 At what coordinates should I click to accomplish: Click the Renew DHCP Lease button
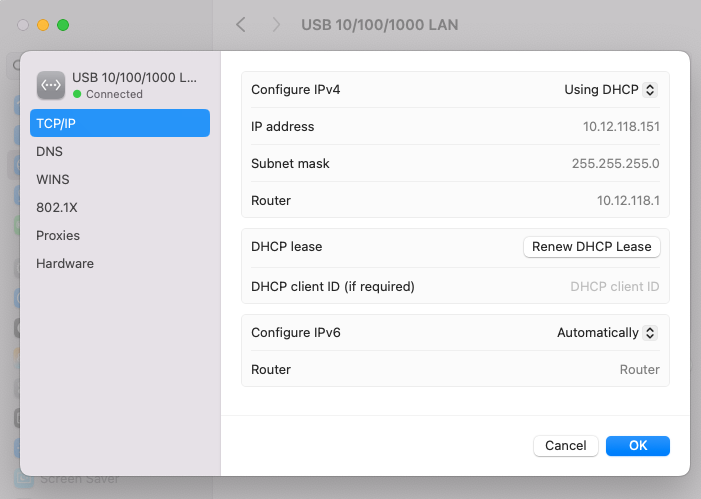pos(591,247)
